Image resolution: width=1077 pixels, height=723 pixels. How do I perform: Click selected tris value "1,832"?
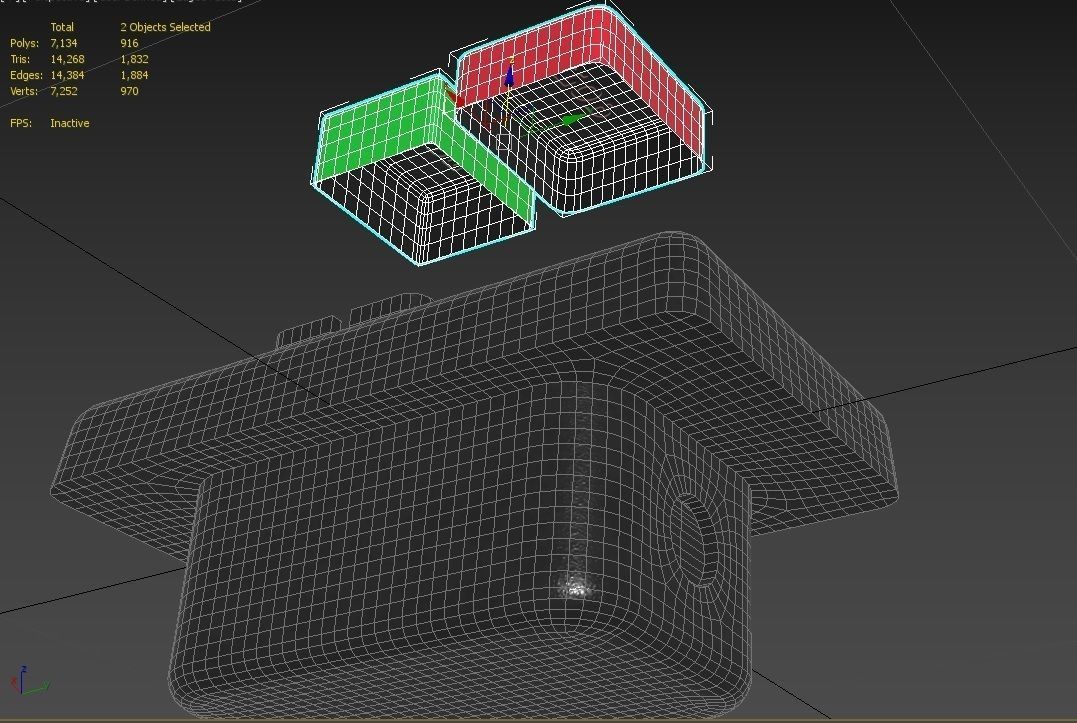point(135,59)
